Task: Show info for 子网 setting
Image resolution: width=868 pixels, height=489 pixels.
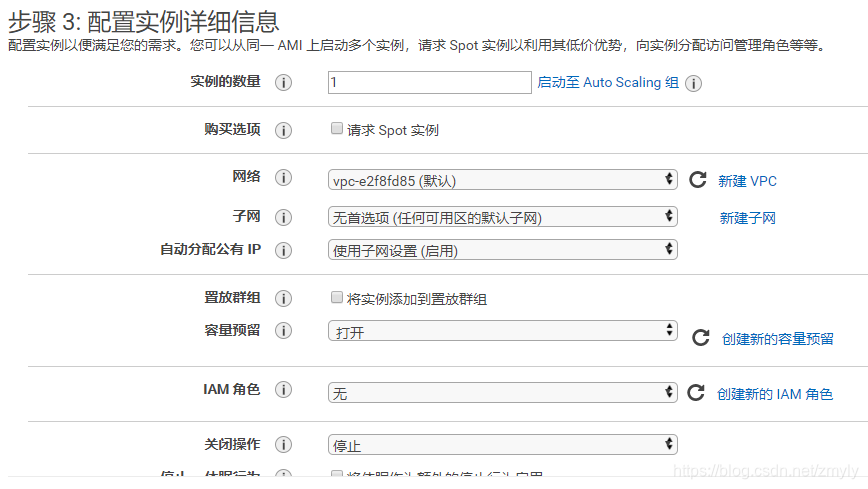Action: 284,218
